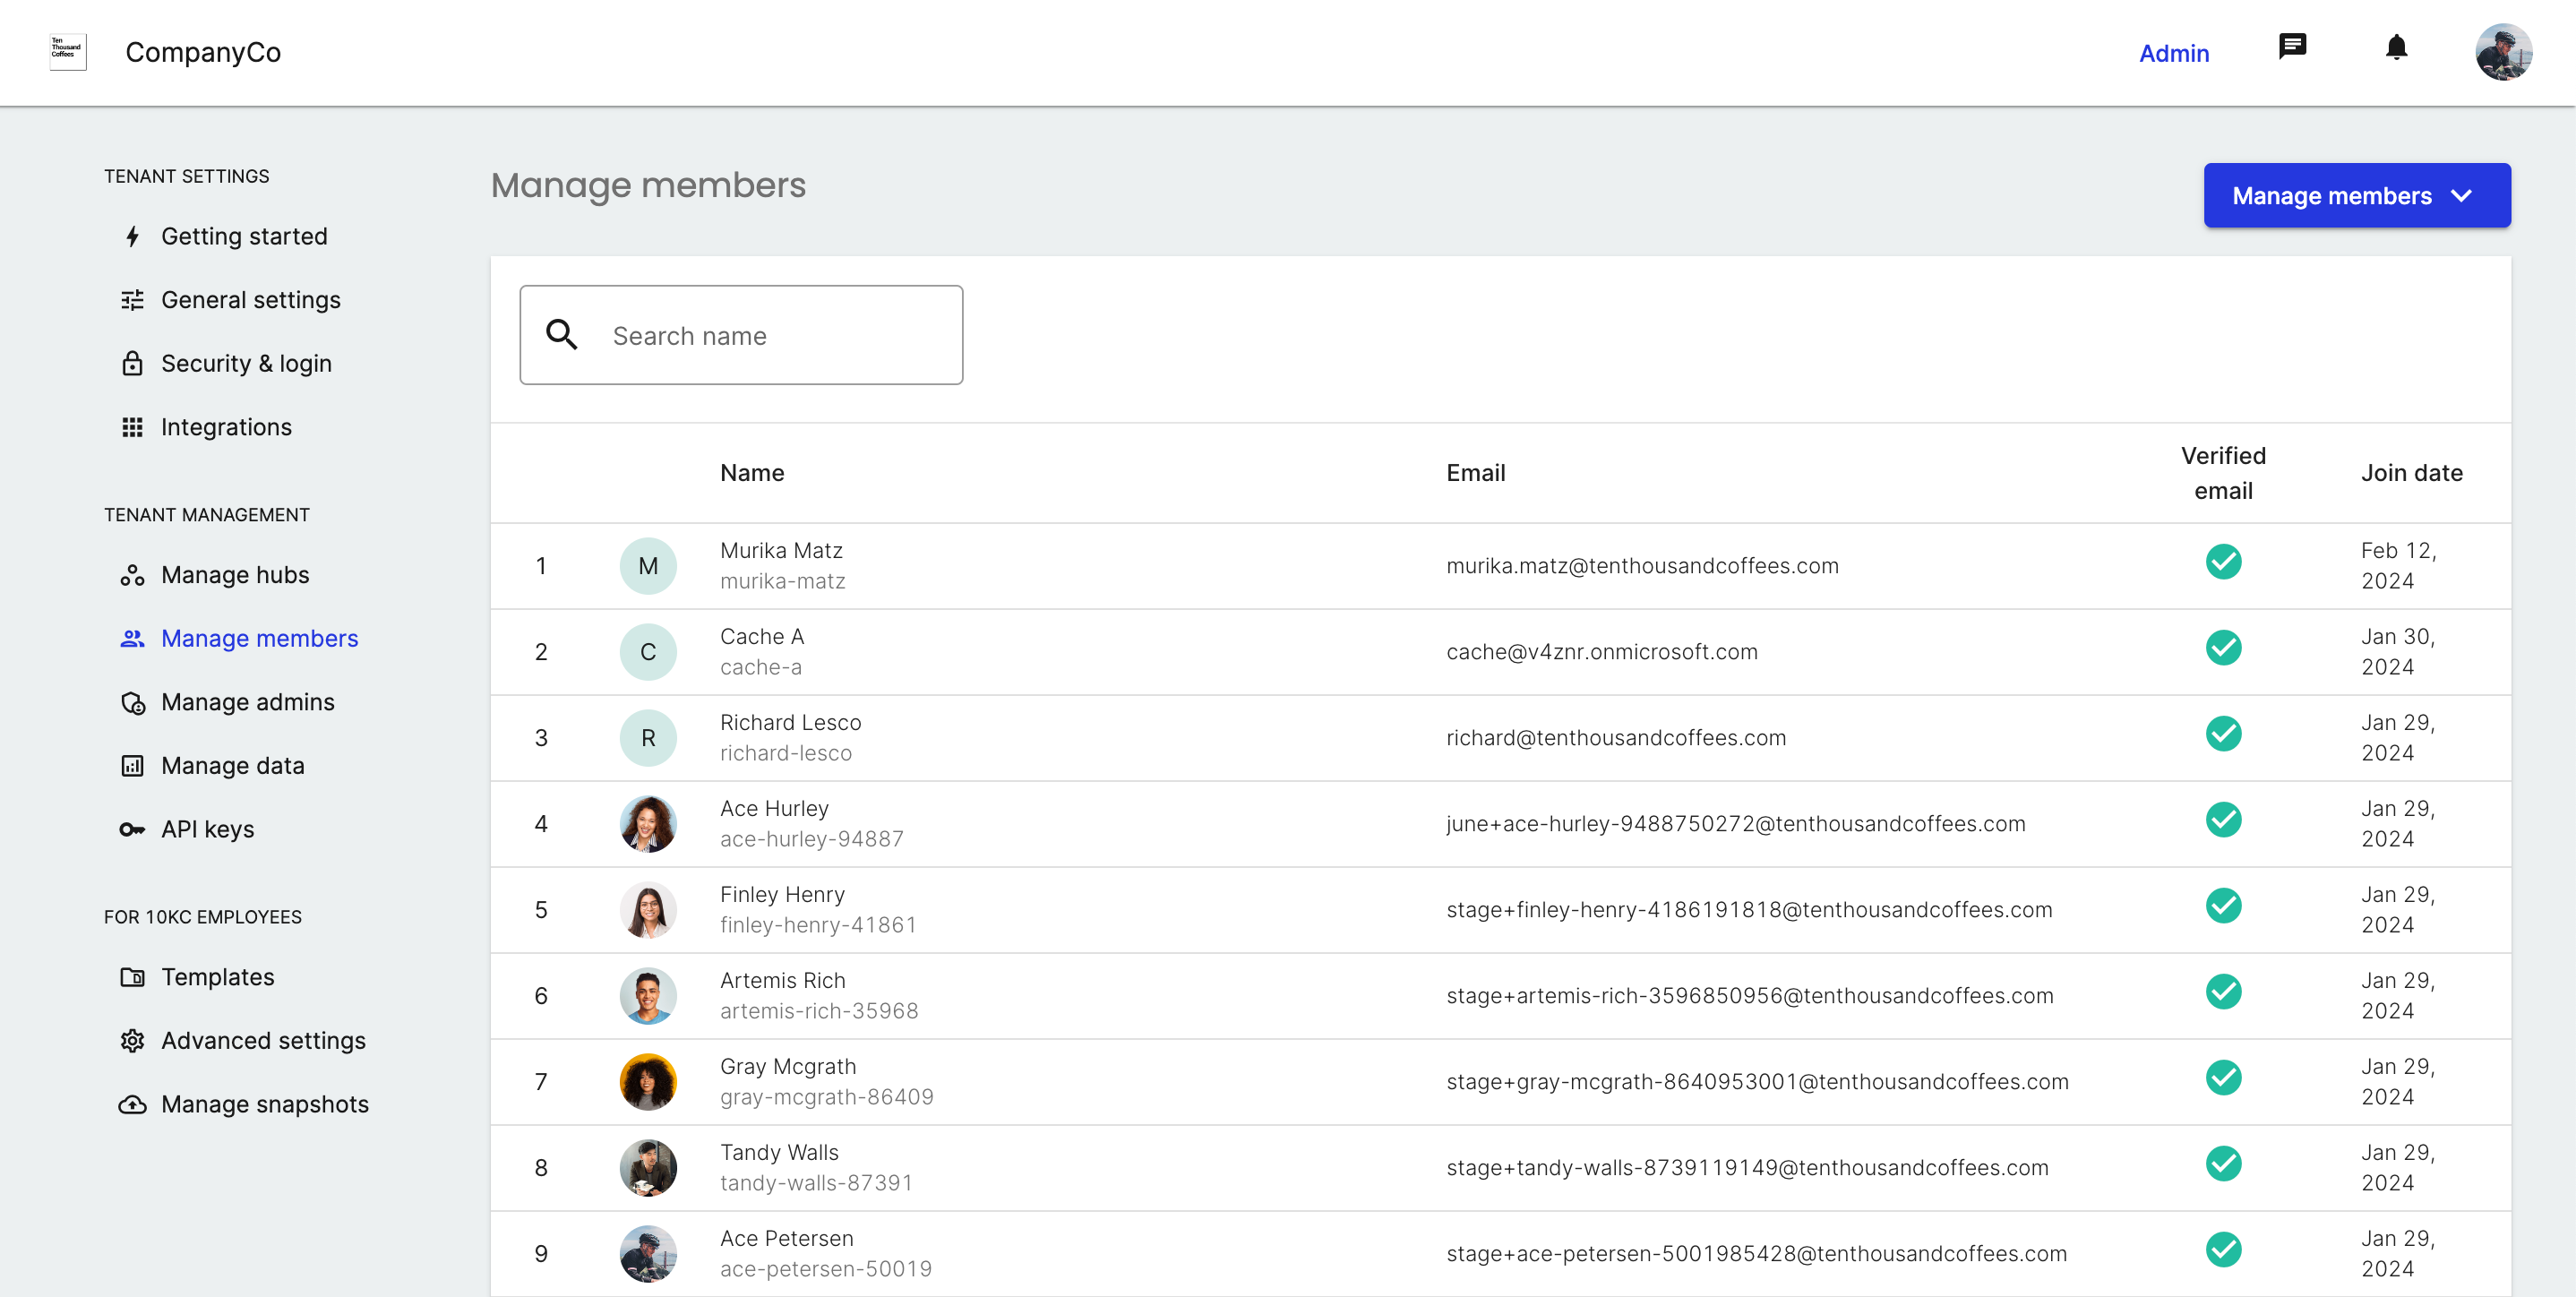
Task: Open the user profile avatar menu
Action: point(2503,52)
